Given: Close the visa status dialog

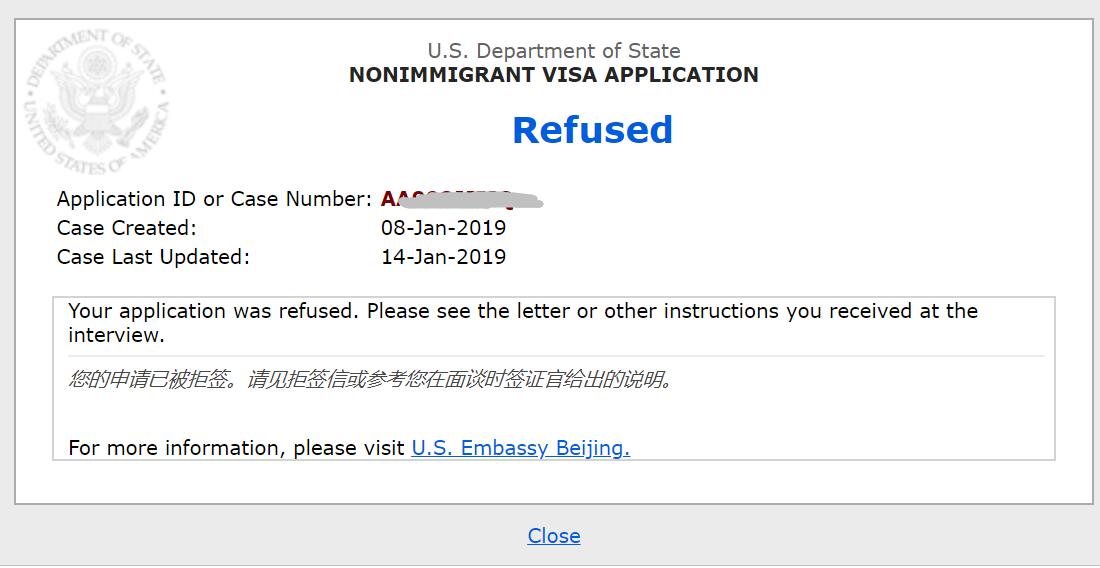Looking at the screenshot, I should point(554,536).
